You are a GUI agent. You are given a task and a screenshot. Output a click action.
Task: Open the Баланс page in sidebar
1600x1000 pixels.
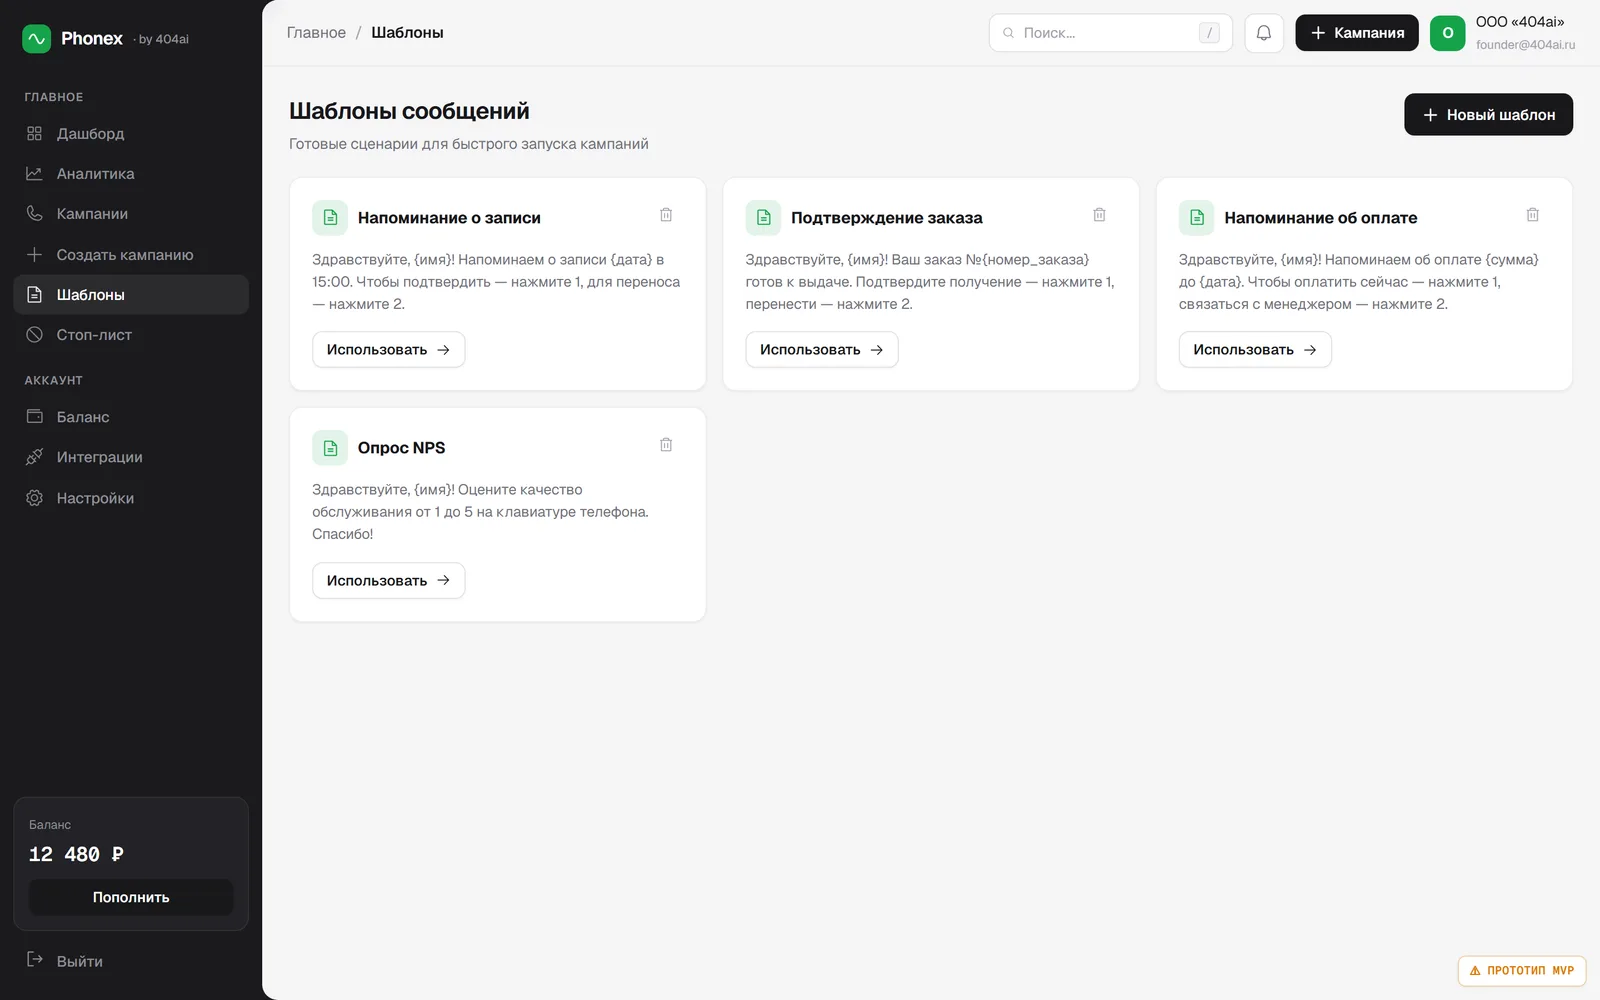pos(131,417)
